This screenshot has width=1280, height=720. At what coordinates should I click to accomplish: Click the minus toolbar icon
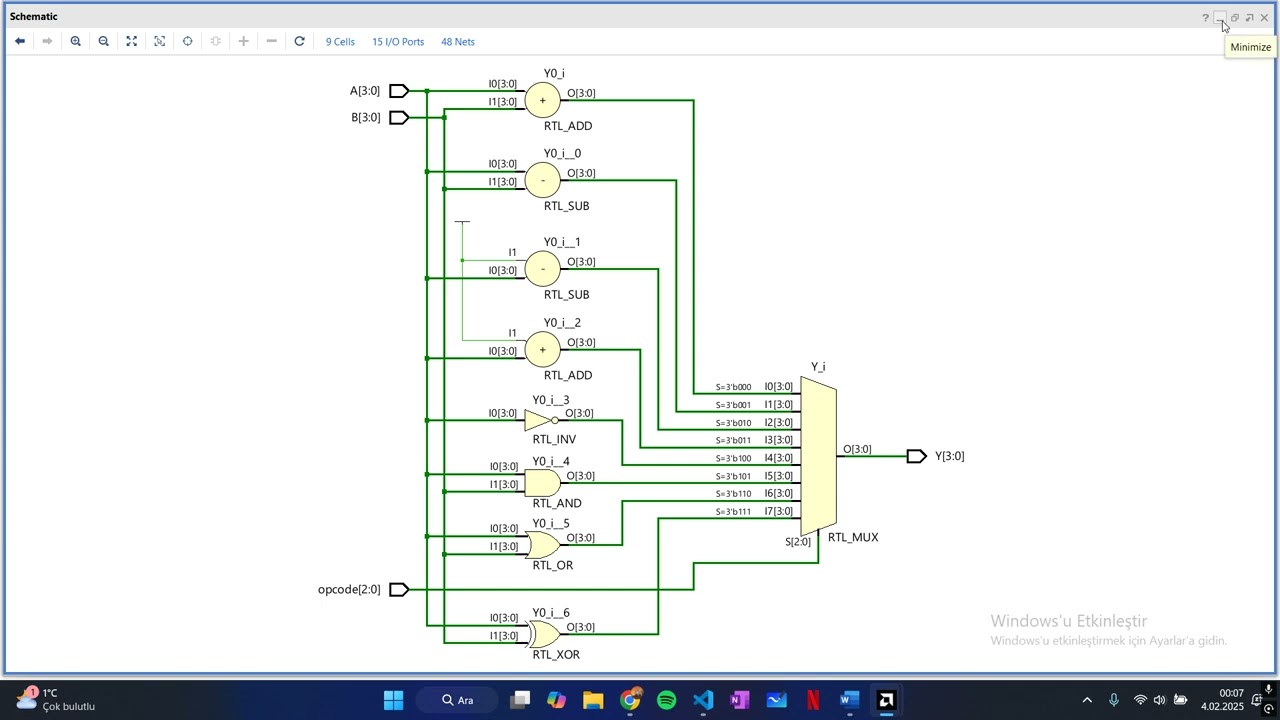271,41
